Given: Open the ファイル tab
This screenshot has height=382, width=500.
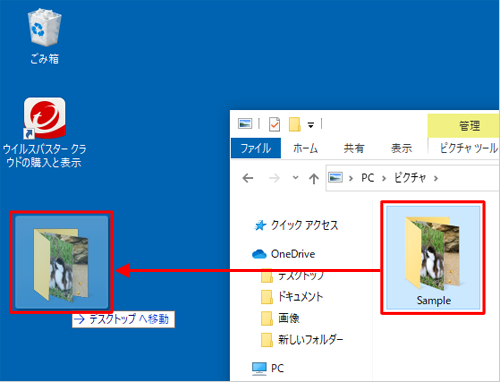Looking at the screenshot, I should tap(256, 148).
